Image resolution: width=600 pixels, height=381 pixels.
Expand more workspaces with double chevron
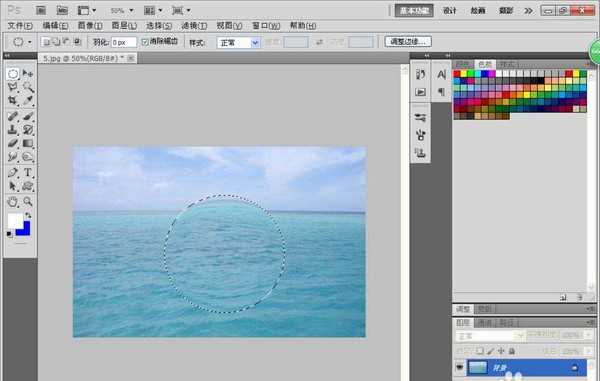[x=528, y=11]
